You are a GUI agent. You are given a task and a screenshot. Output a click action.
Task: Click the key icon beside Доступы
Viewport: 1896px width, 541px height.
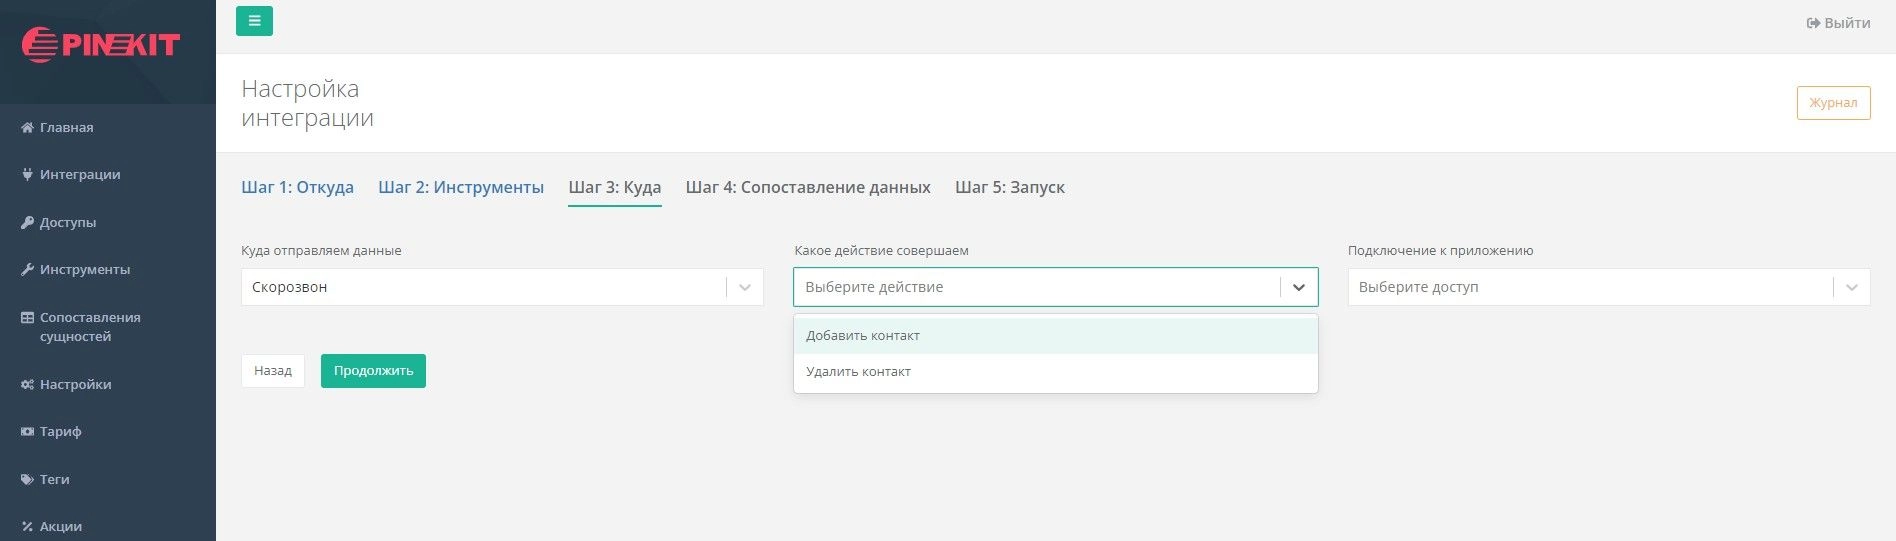(27, 223)
